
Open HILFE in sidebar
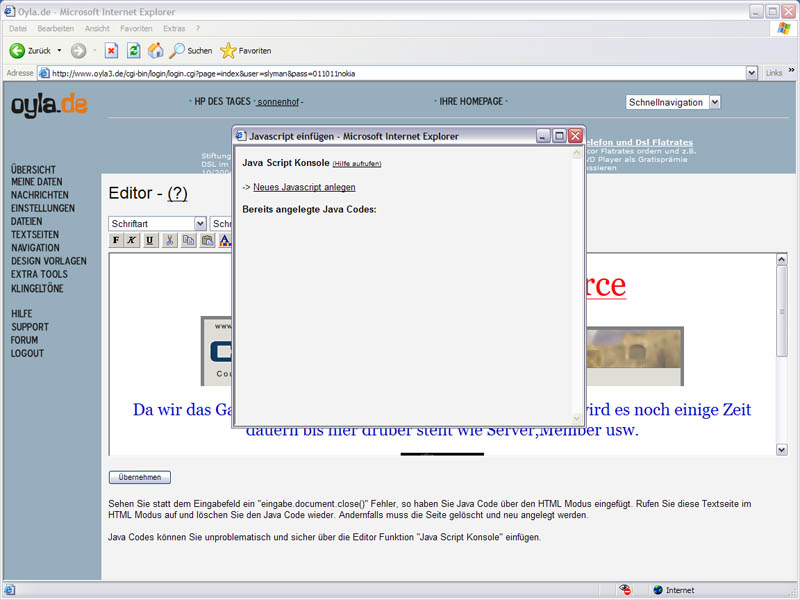click(21, 314)
